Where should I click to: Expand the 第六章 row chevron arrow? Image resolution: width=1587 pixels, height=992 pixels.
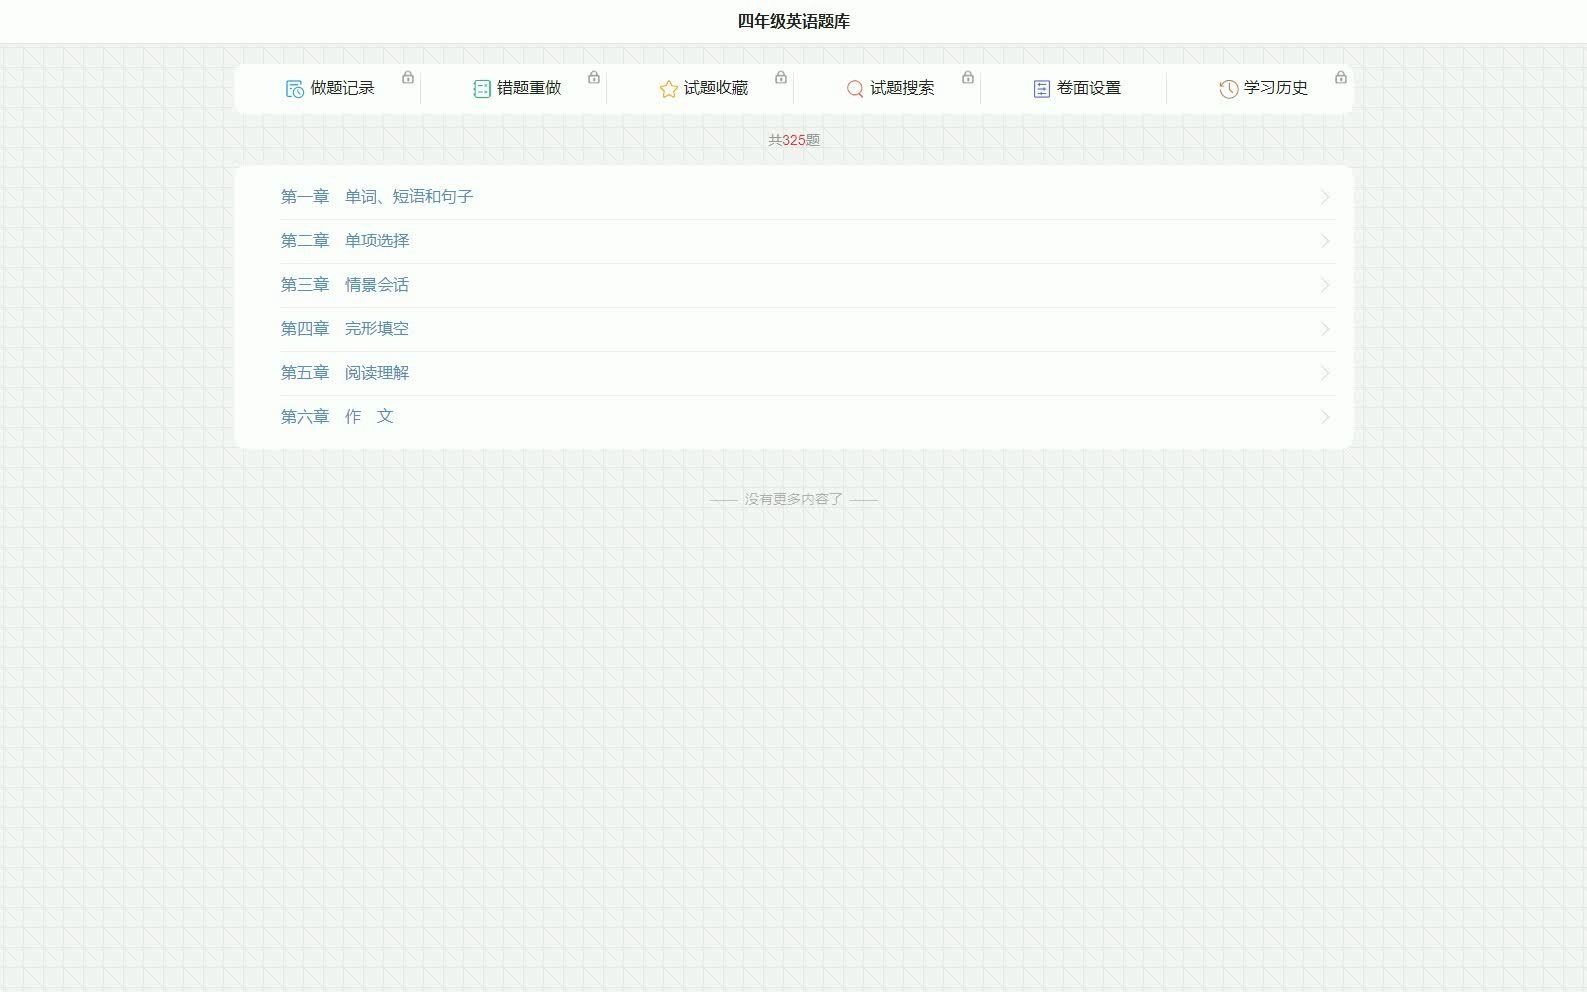(1325, 417)
